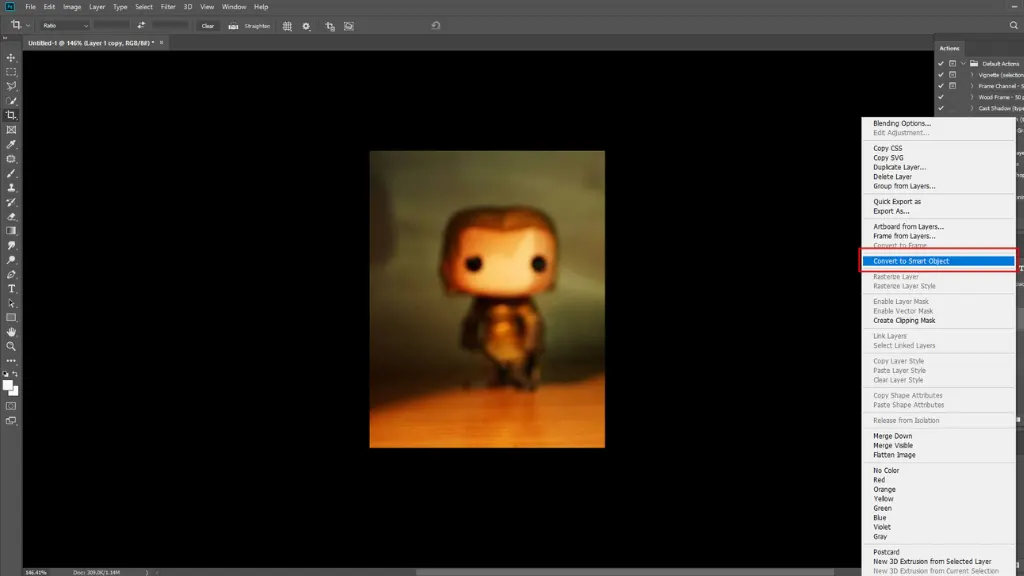
Task: Select the Horizontal Type tool
Action: tap(11, 289)
